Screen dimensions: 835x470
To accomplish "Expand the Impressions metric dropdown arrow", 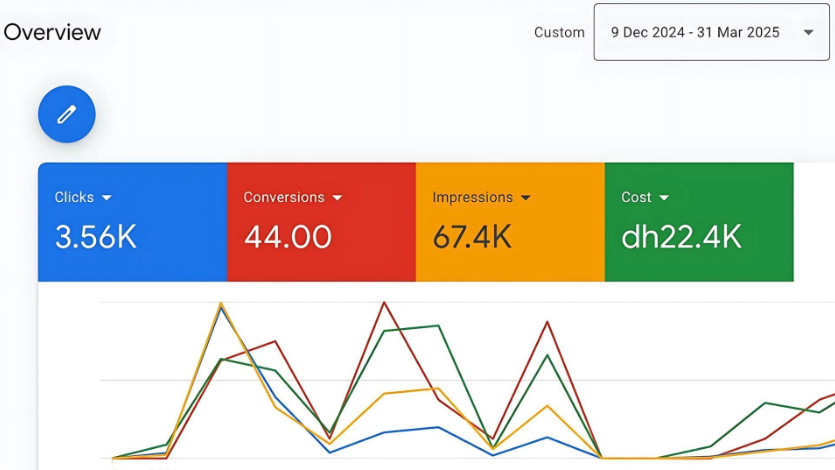I will (525, 198).
